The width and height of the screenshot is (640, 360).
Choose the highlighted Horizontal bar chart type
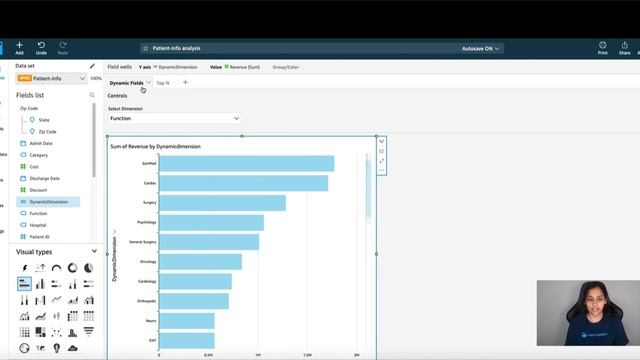coord(24,284)
